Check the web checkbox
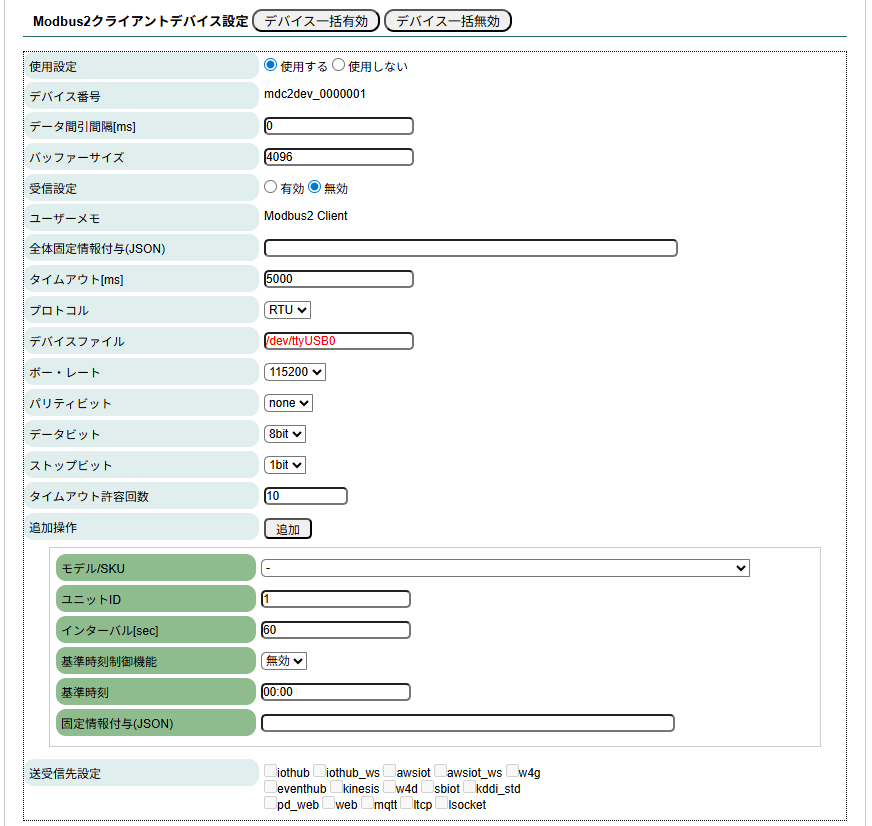Image resolution: width=872 pixels, height=826 pixels. click(328, 803)
